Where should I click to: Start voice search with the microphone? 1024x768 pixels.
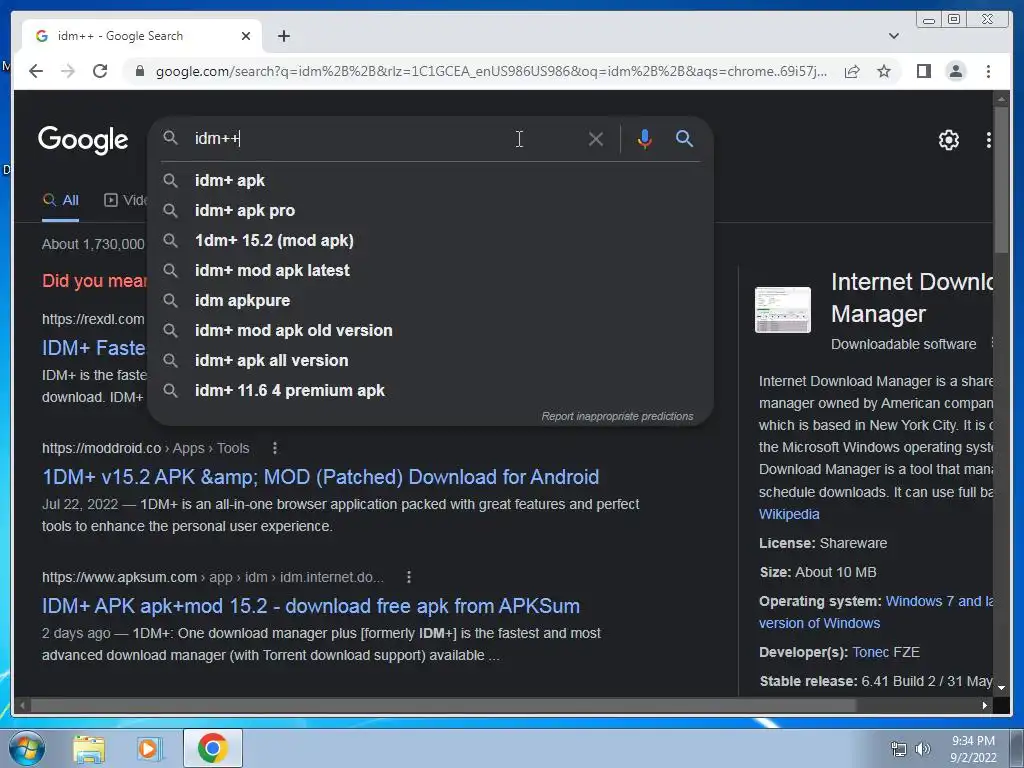tap(645, 138)
